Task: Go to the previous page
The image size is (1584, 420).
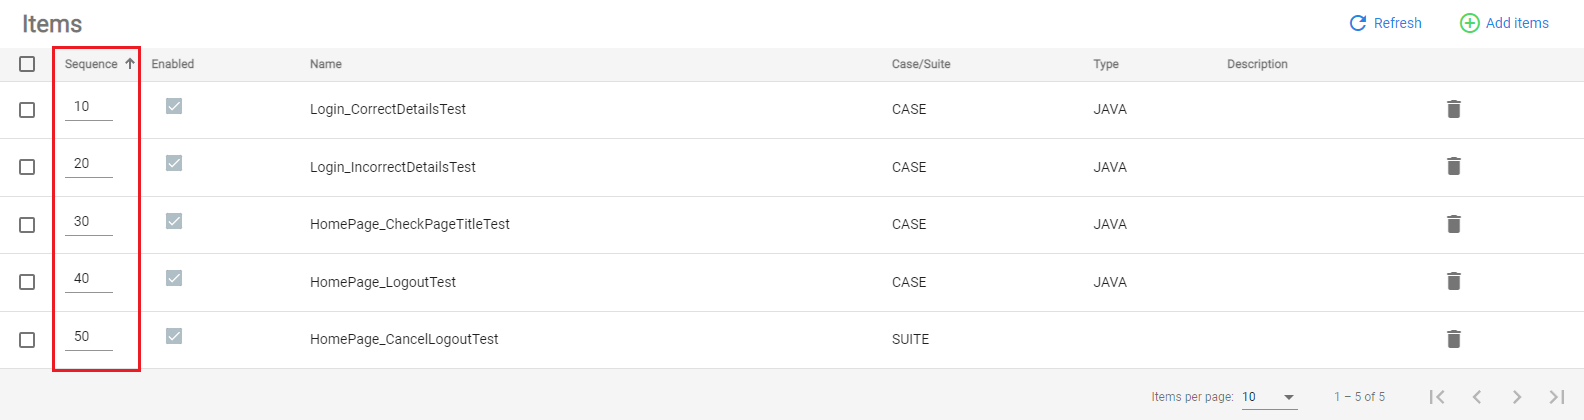Action: [x=1477, y=397]
